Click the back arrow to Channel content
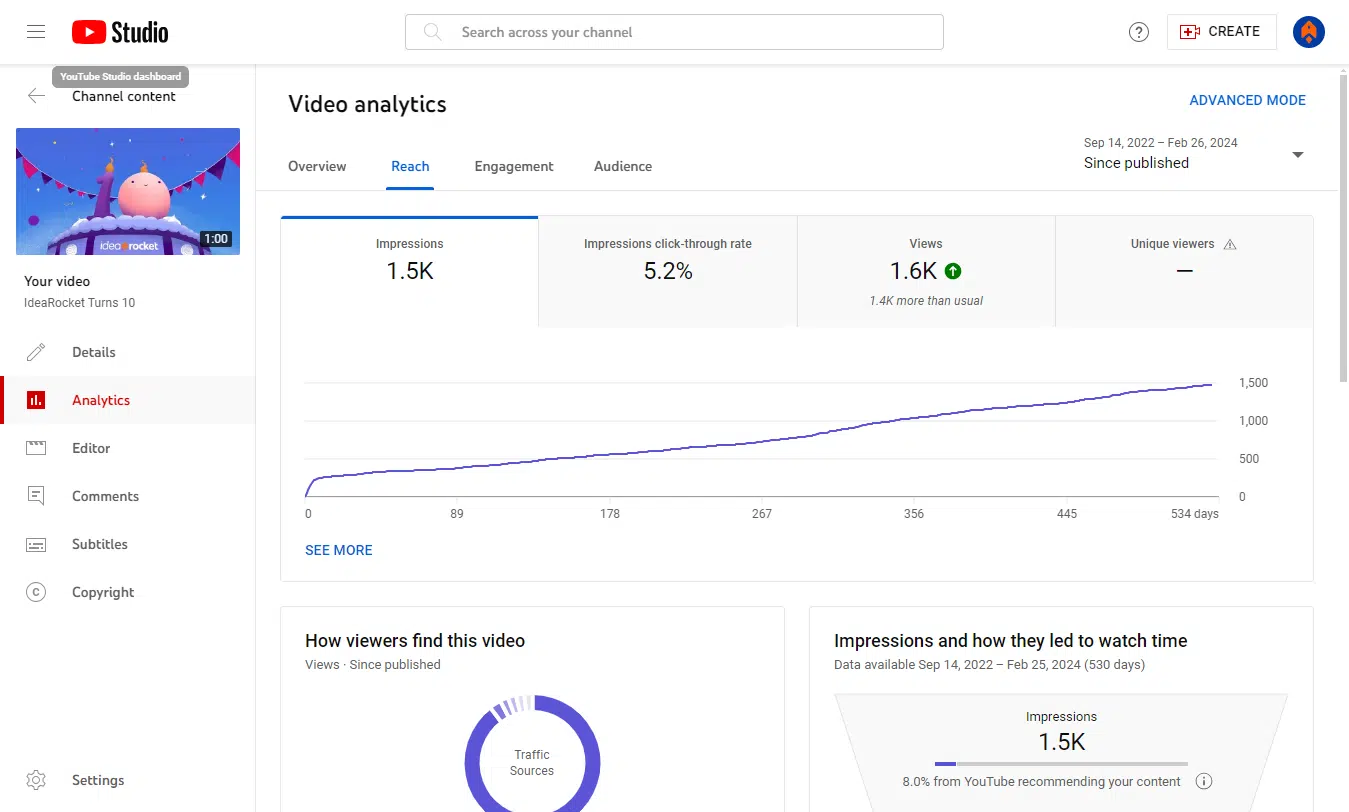This screenshot has width=1349, height=812. (36, 95)
